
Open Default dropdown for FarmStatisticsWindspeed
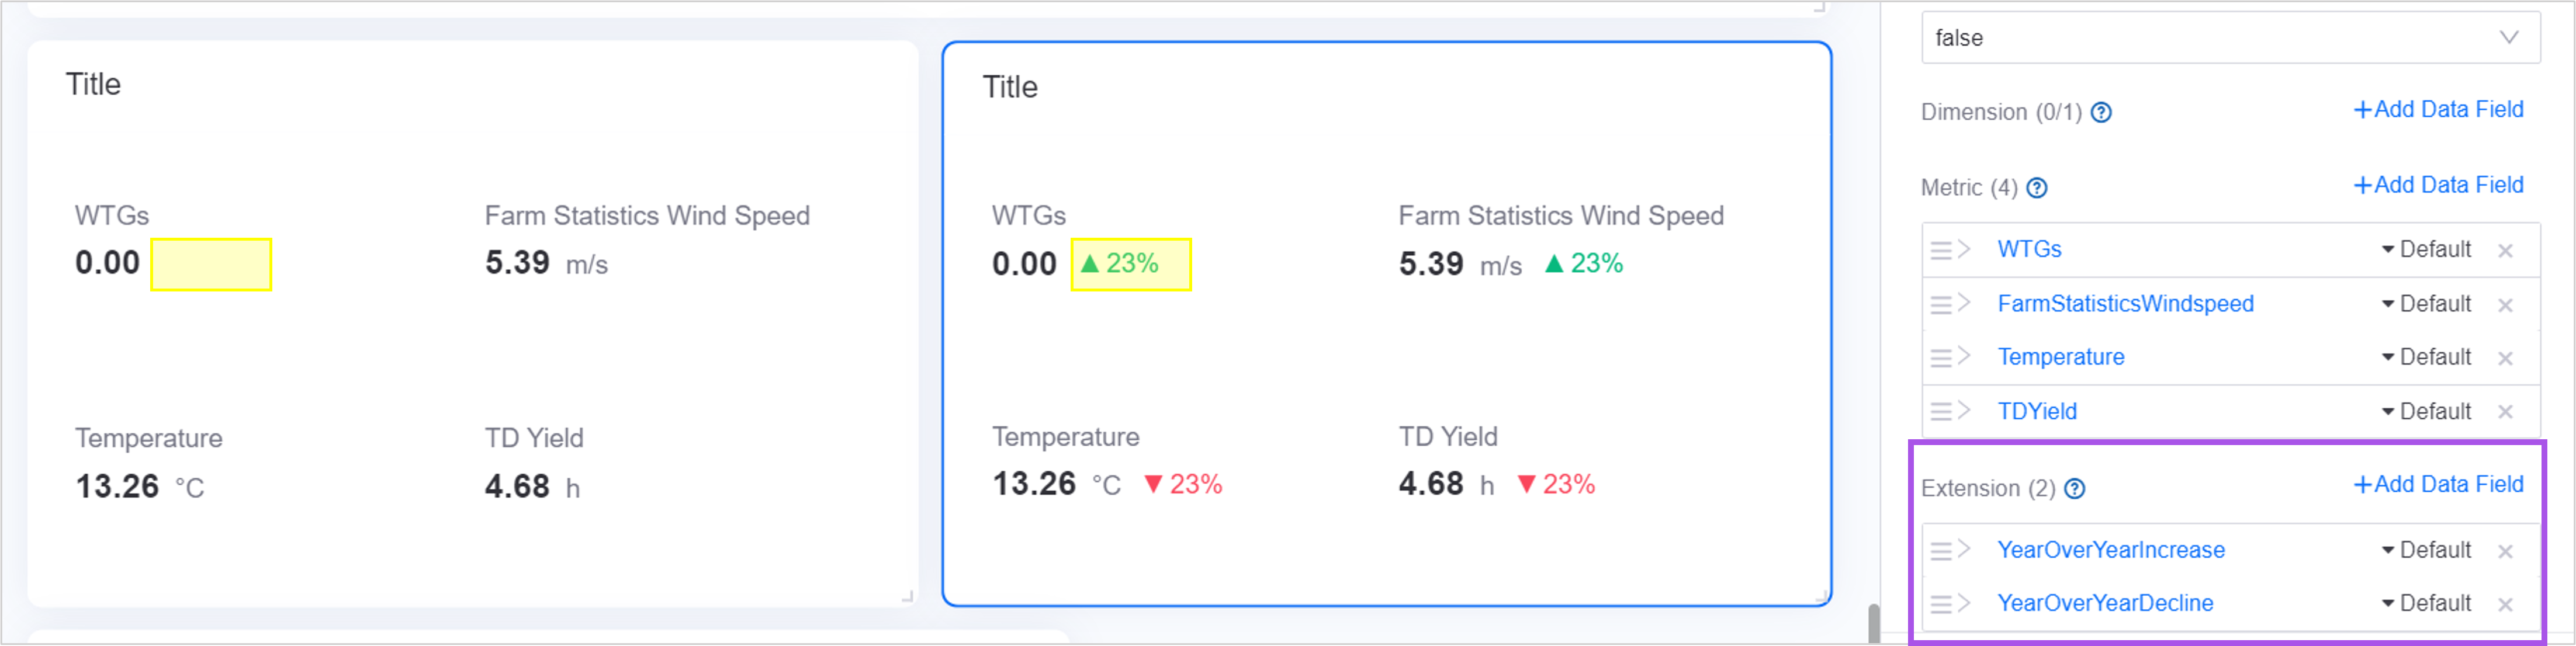(x=2426, y=304)
